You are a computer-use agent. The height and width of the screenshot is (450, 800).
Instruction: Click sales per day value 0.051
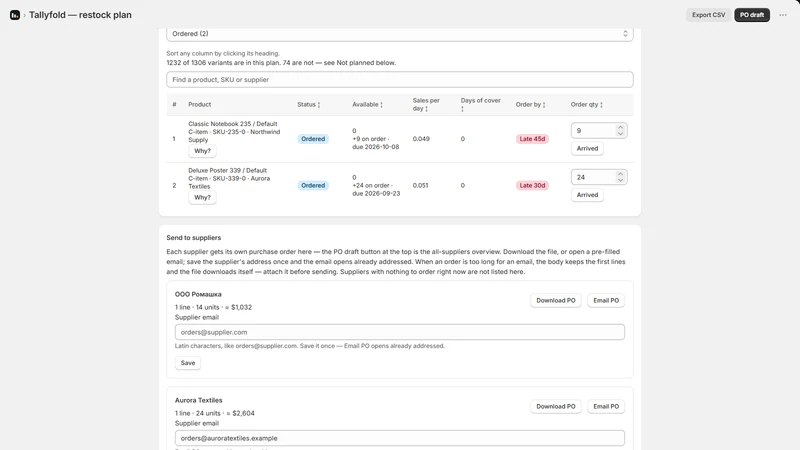tap(420, 185)
